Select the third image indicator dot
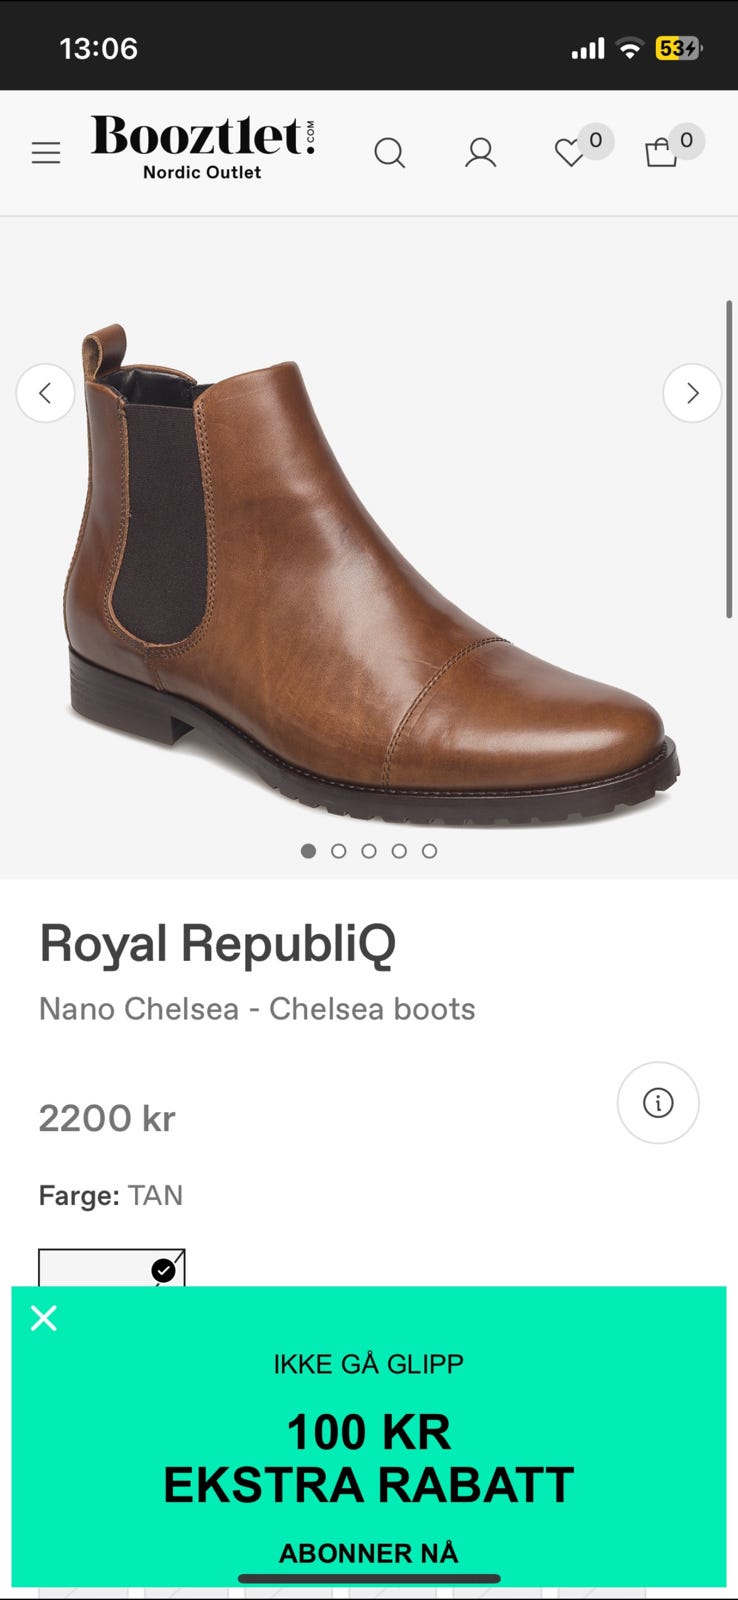Image resolution: width=738 pixels, height=1600 pixels. click(369, 851)
